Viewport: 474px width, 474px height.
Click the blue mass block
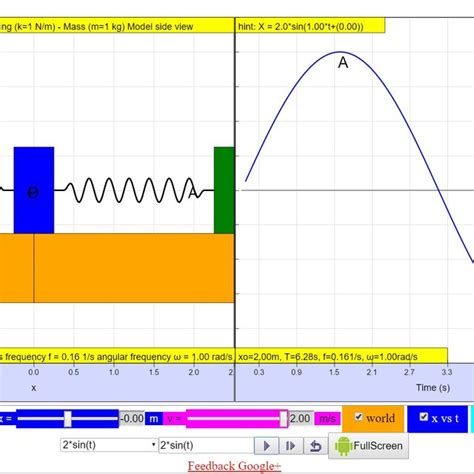[x=34, y=190]
